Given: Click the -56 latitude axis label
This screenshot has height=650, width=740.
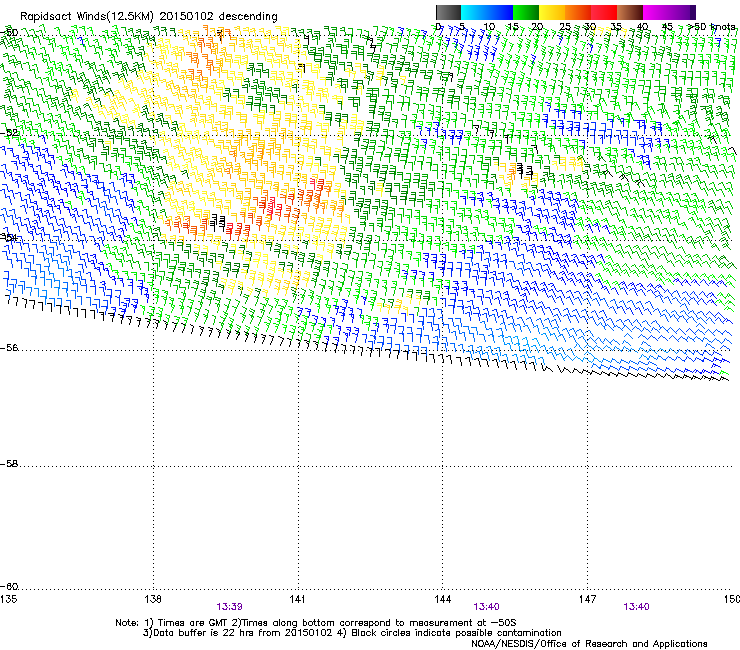Looking at the screenshot, I should (x=9, y=348).
